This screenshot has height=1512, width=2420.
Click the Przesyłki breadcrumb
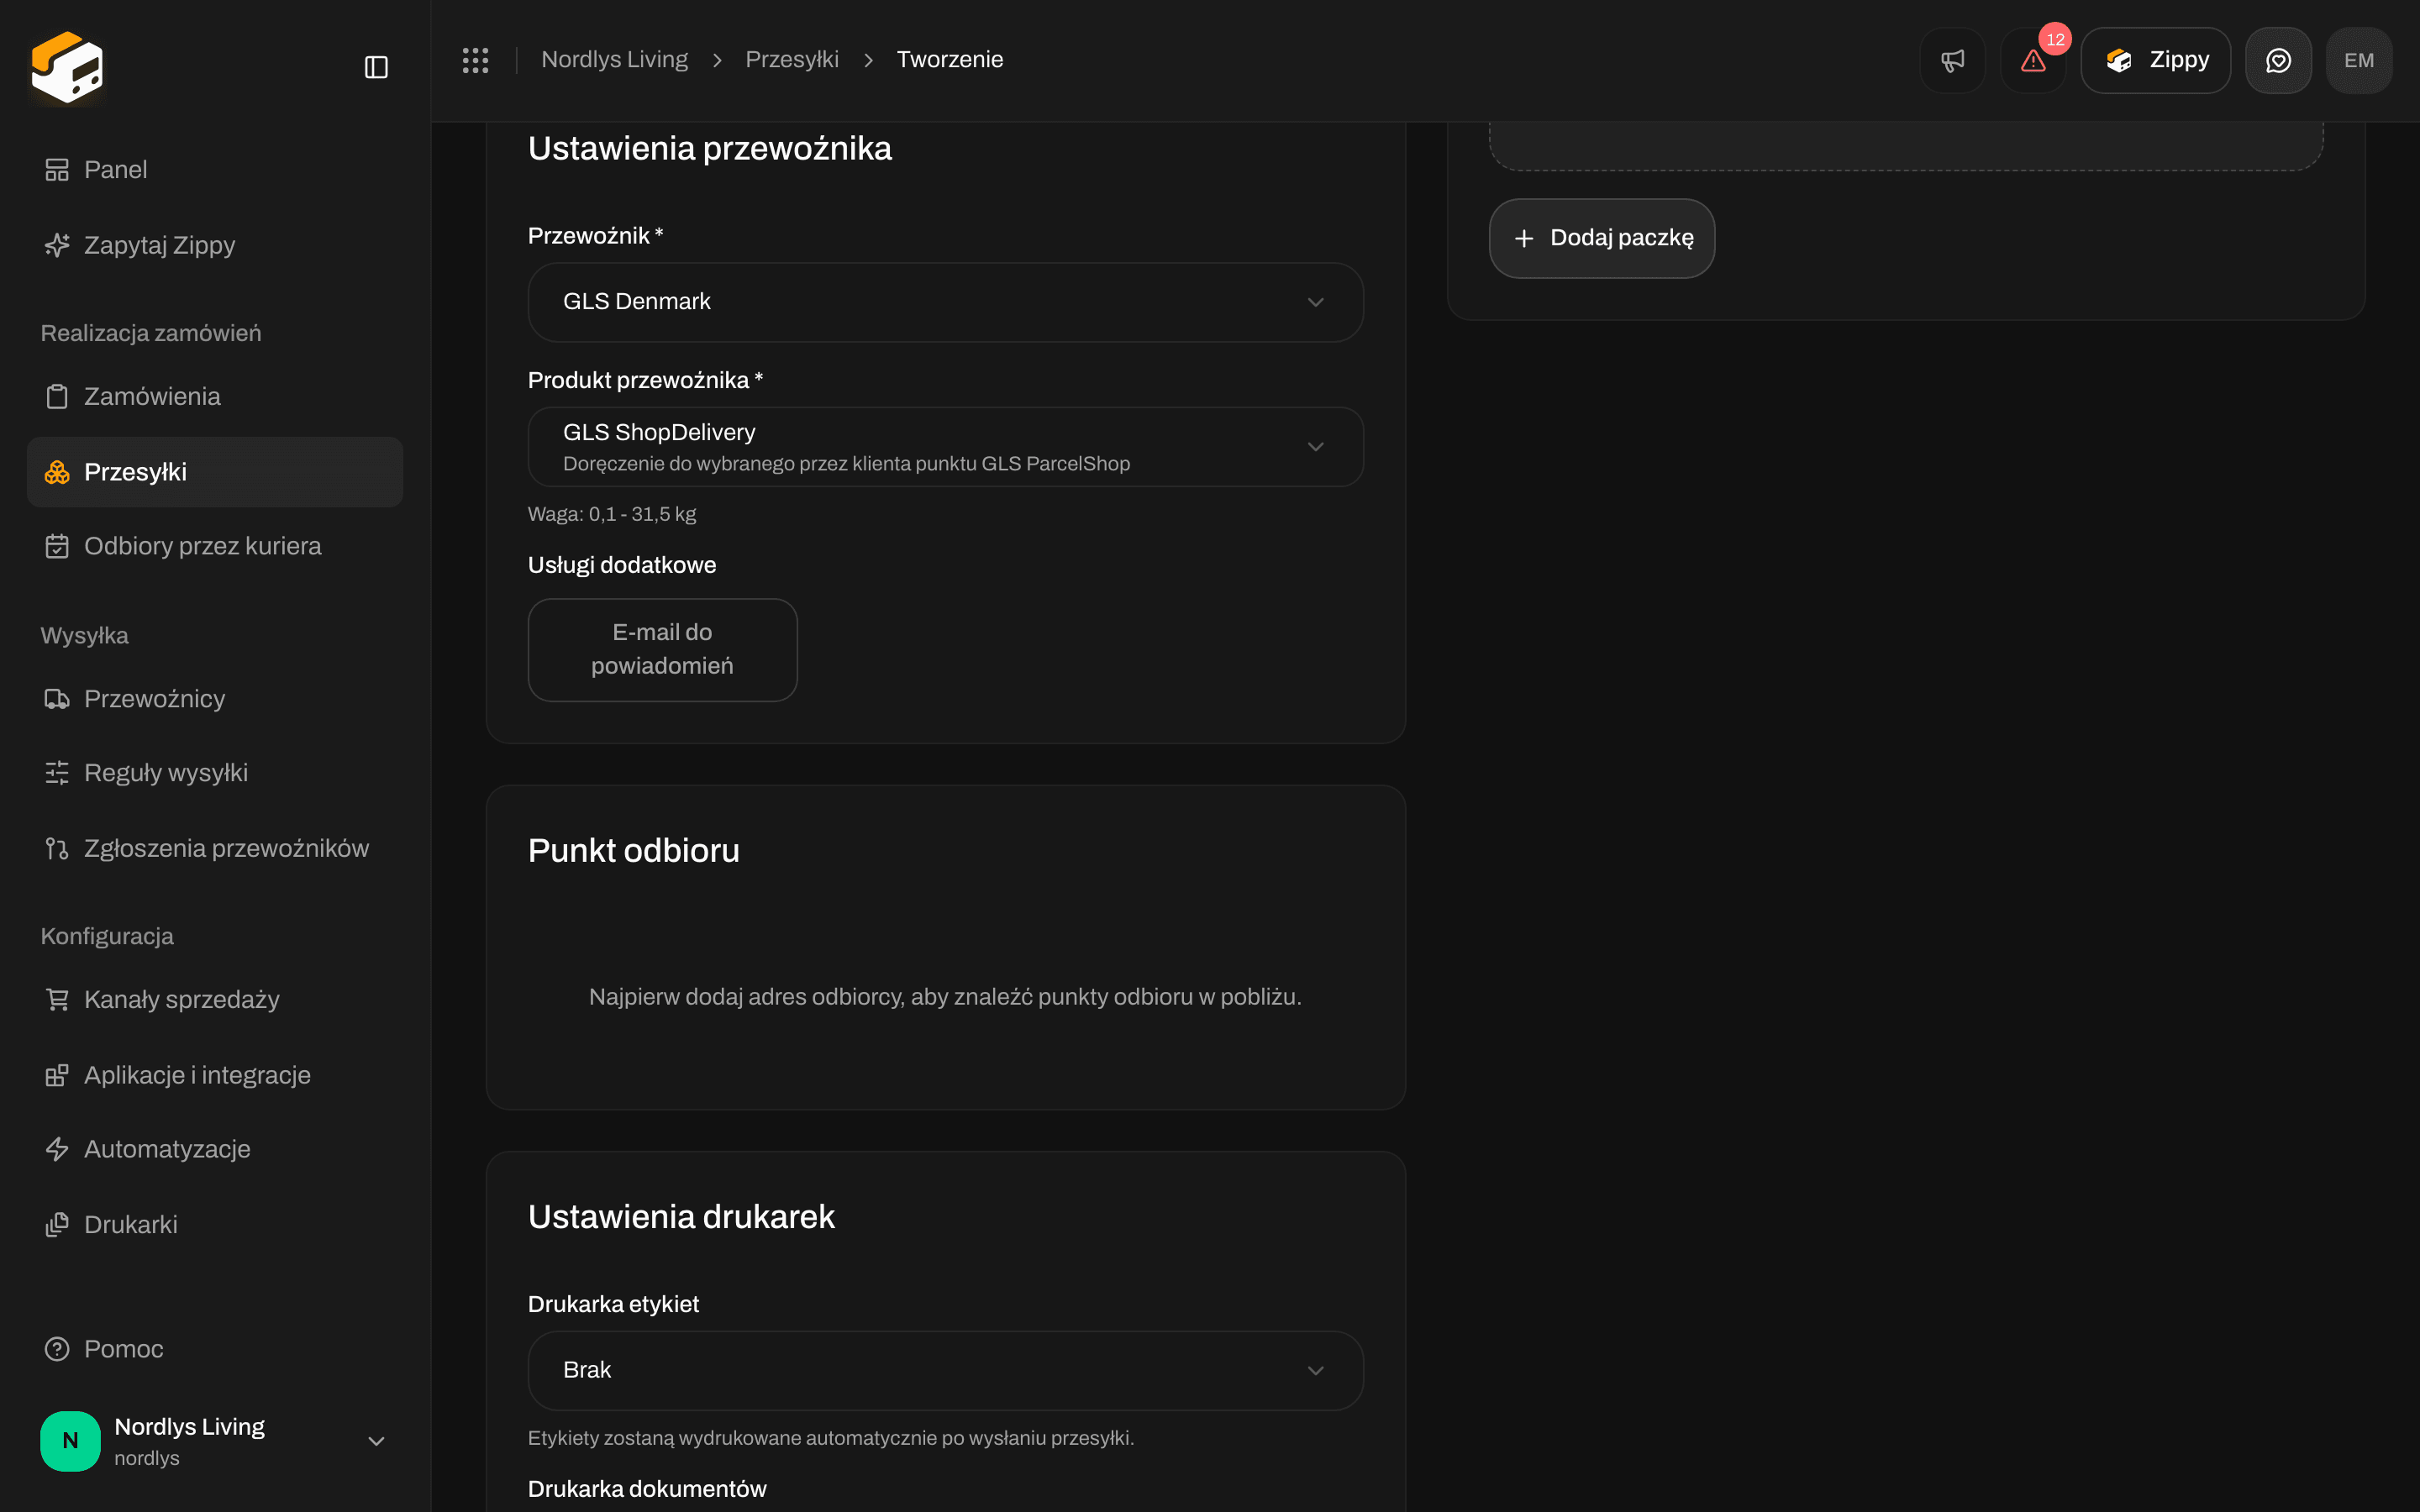coord(792,60)
